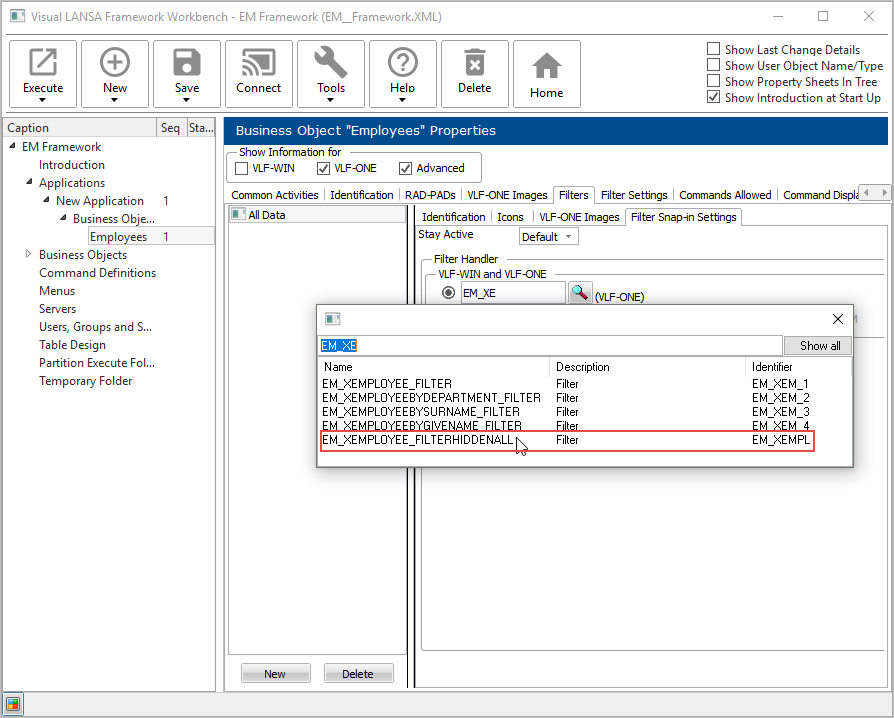Click the Connect toolbar icon
The height and width of the screenshot is (718, 894).
point(259,63)
